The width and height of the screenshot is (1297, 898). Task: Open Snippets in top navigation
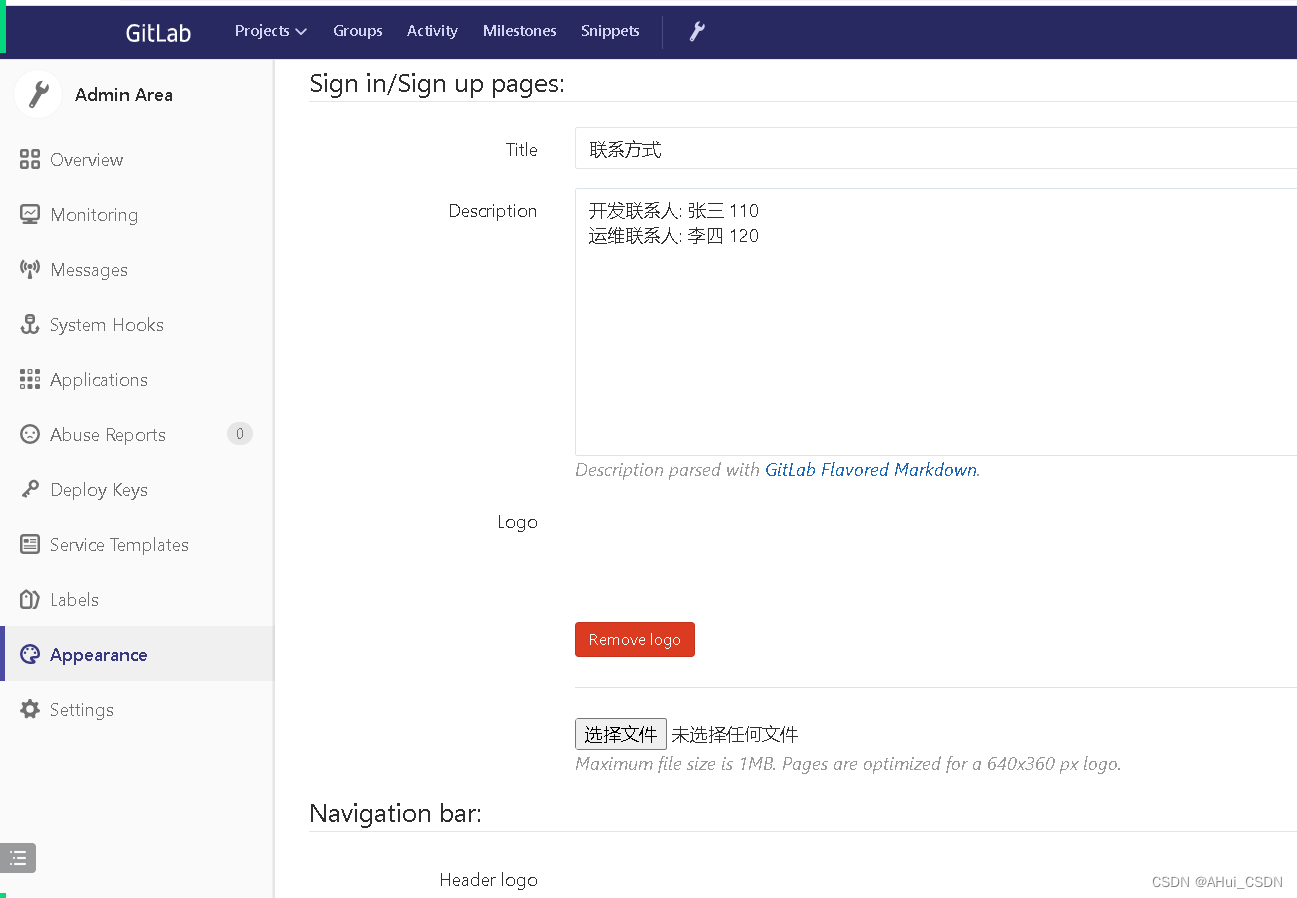[x=610, y=31]
